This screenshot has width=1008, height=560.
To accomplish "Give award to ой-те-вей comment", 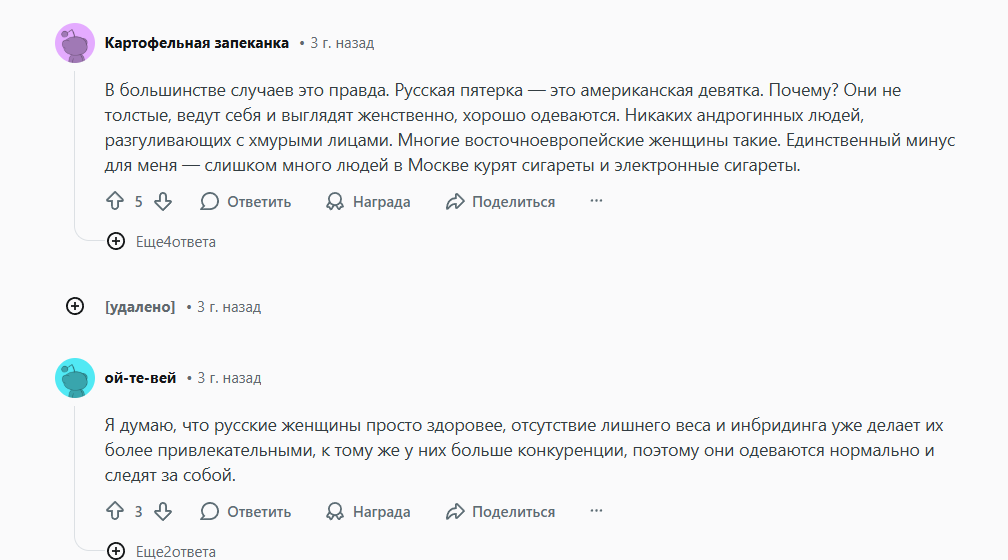I will point(369,511).
